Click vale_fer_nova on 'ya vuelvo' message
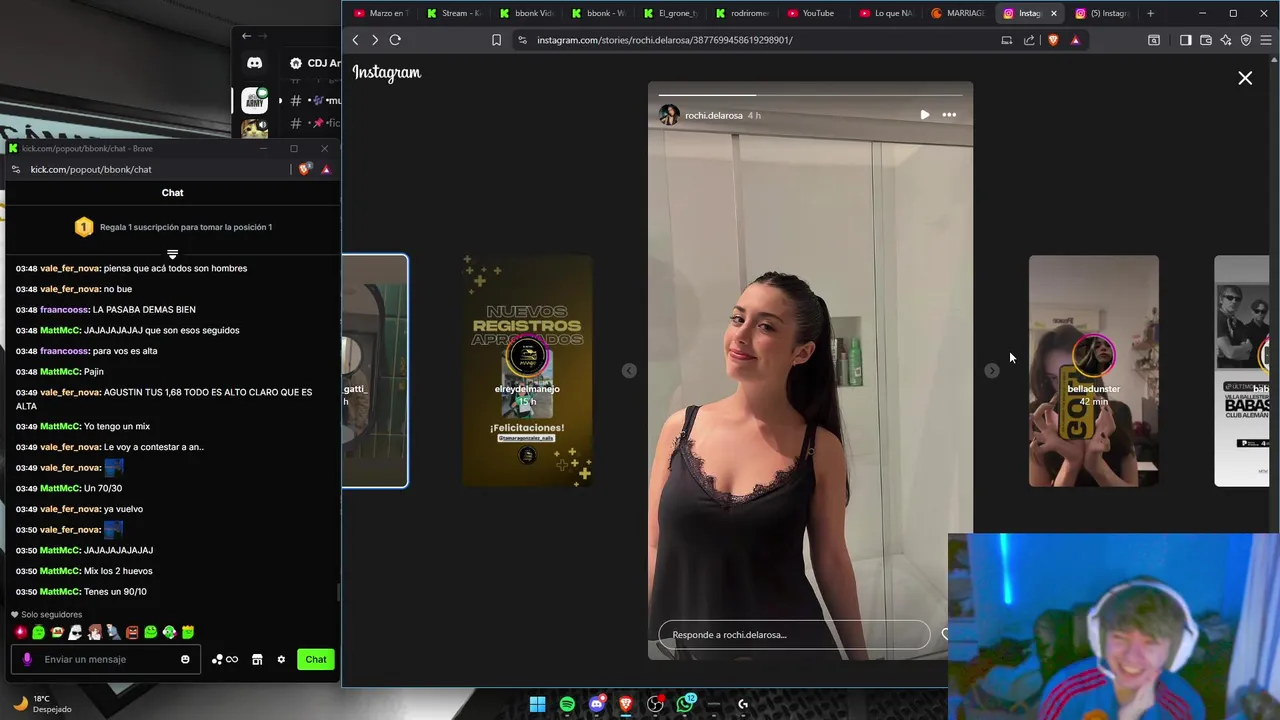Viewport: 1280px width, 720px height. [70, 509]
